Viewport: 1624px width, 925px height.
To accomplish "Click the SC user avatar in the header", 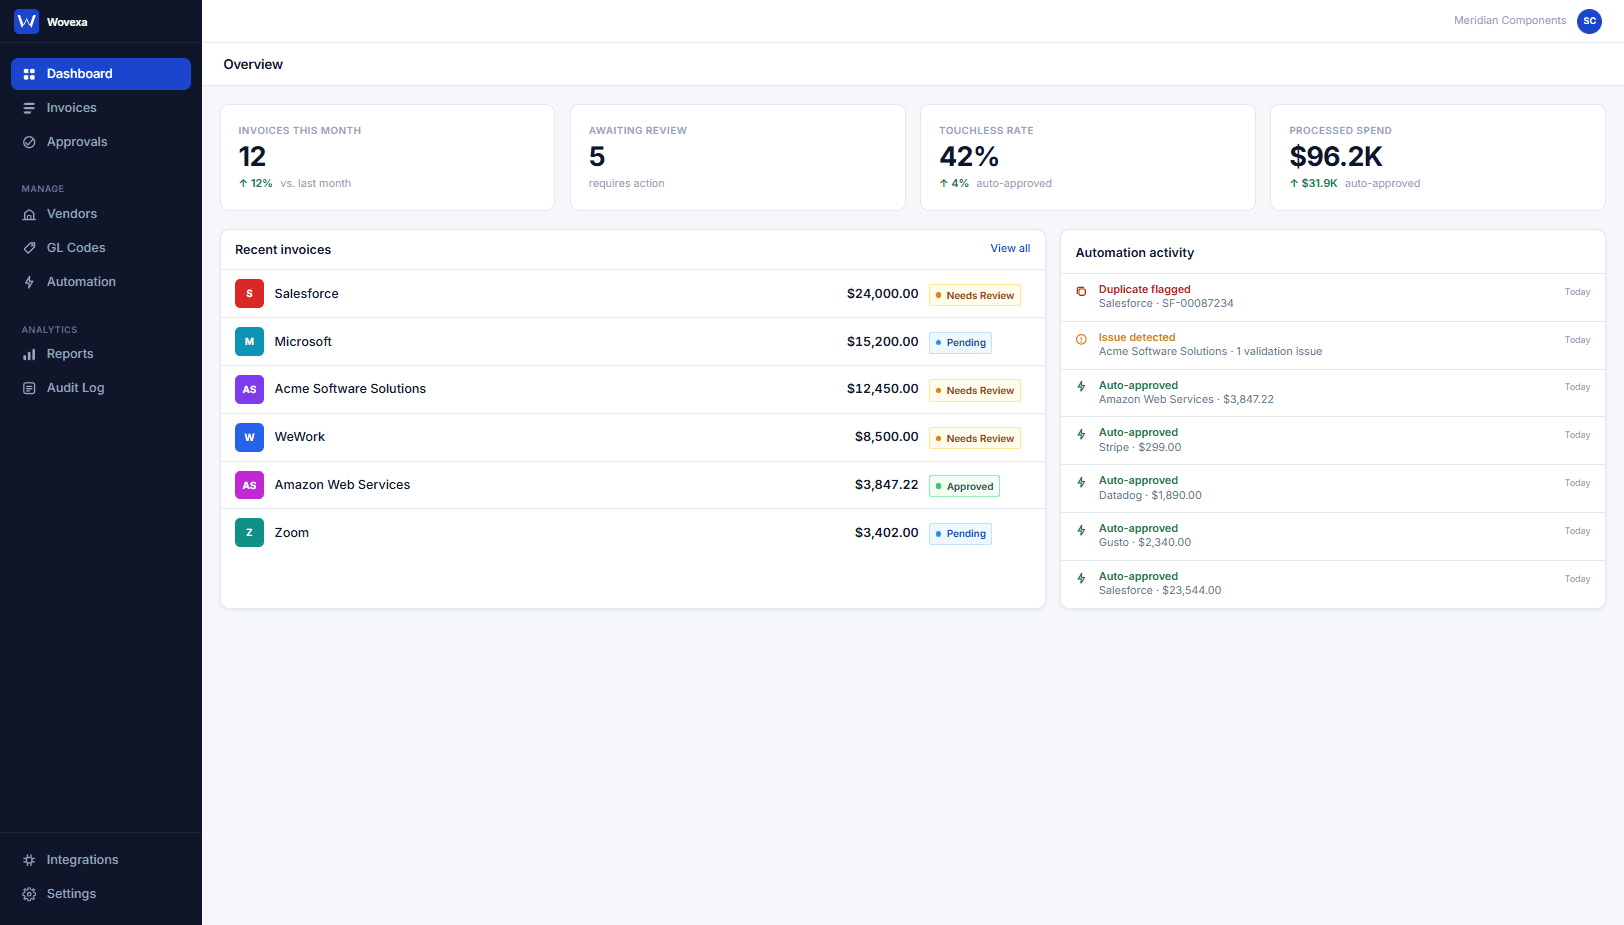I will click(1589, 21).
